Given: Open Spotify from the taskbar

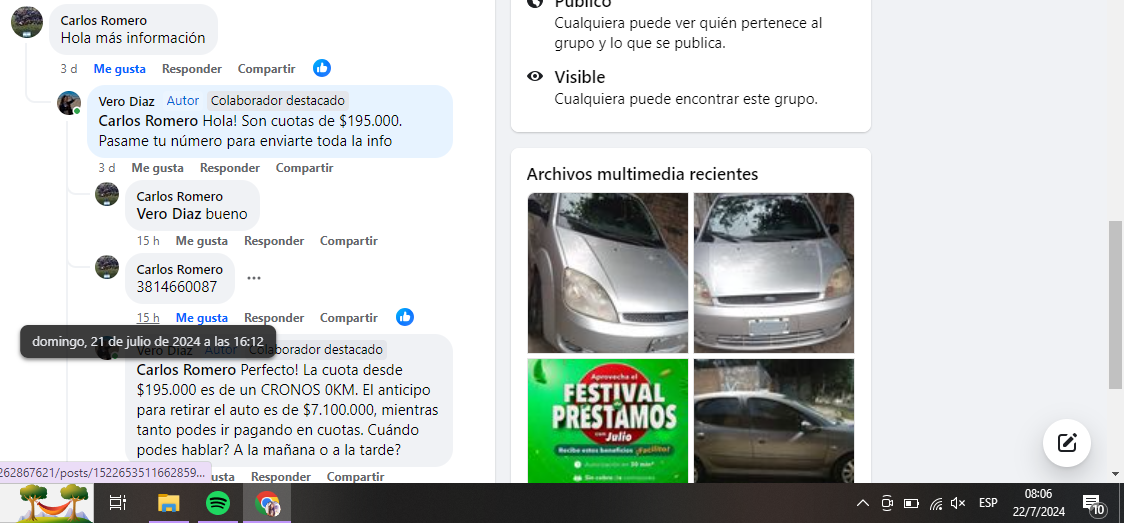Looking at the screenshot, I should coord(218,503).
